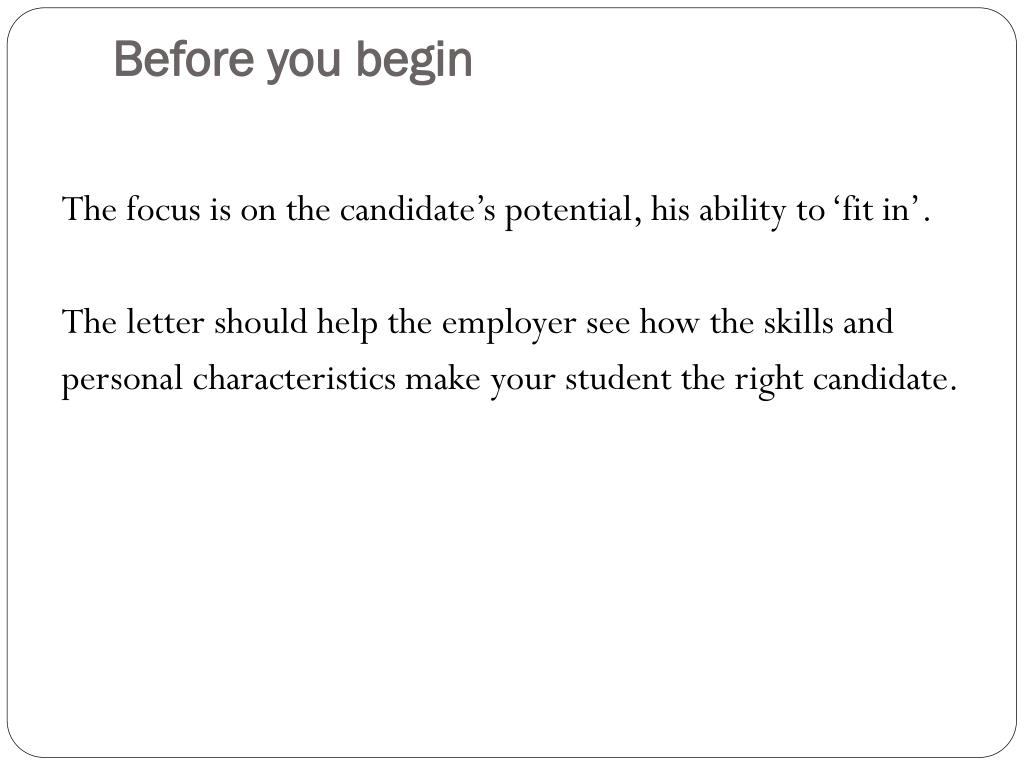Click the word 'student' on the last line

pos(618,379)
